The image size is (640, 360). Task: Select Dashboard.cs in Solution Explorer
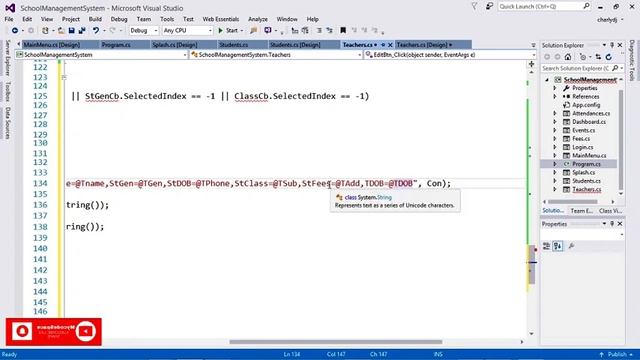589,122
